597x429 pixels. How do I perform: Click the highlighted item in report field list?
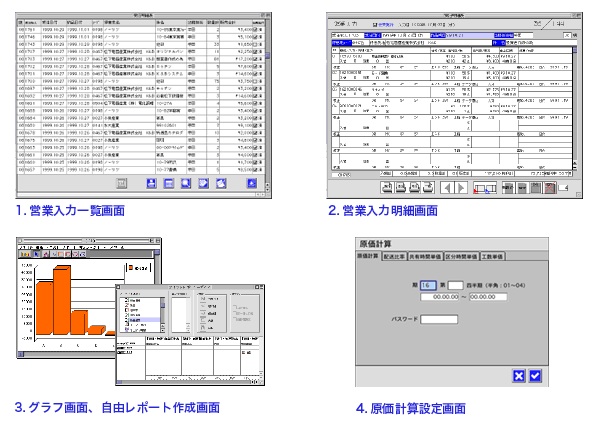coord(144,320)
